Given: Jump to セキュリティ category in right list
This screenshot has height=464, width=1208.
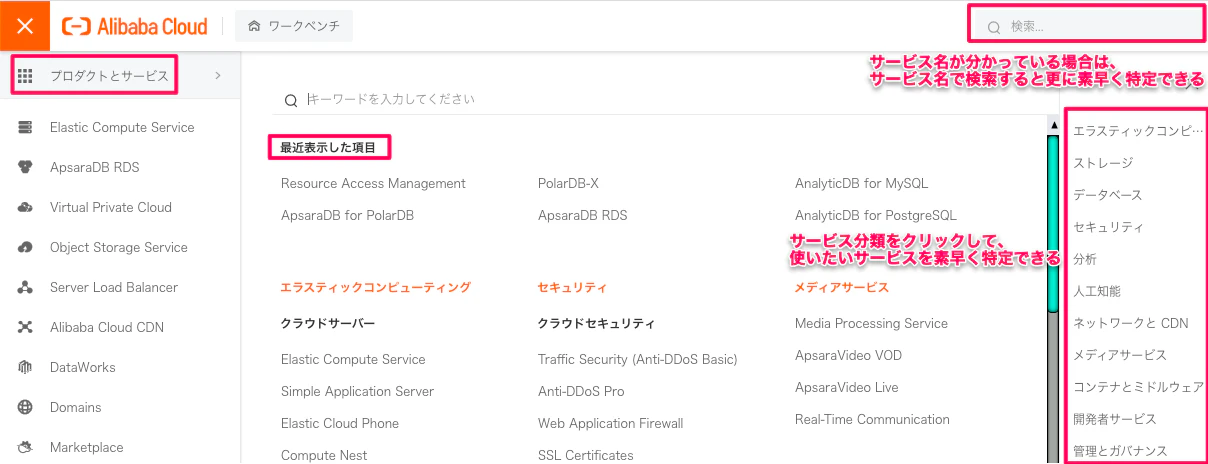Looking at the screenshot, I should 1108,227.
